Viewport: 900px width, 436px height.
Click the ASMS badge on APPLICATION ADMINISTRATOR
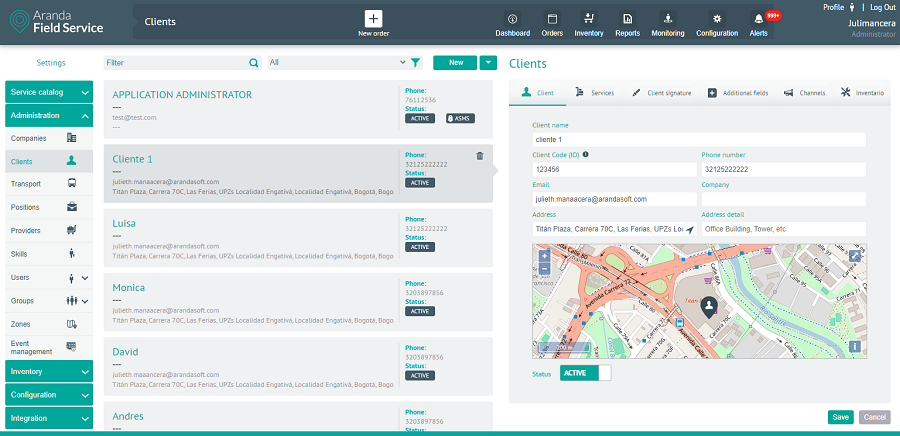(x=460, y=119)
